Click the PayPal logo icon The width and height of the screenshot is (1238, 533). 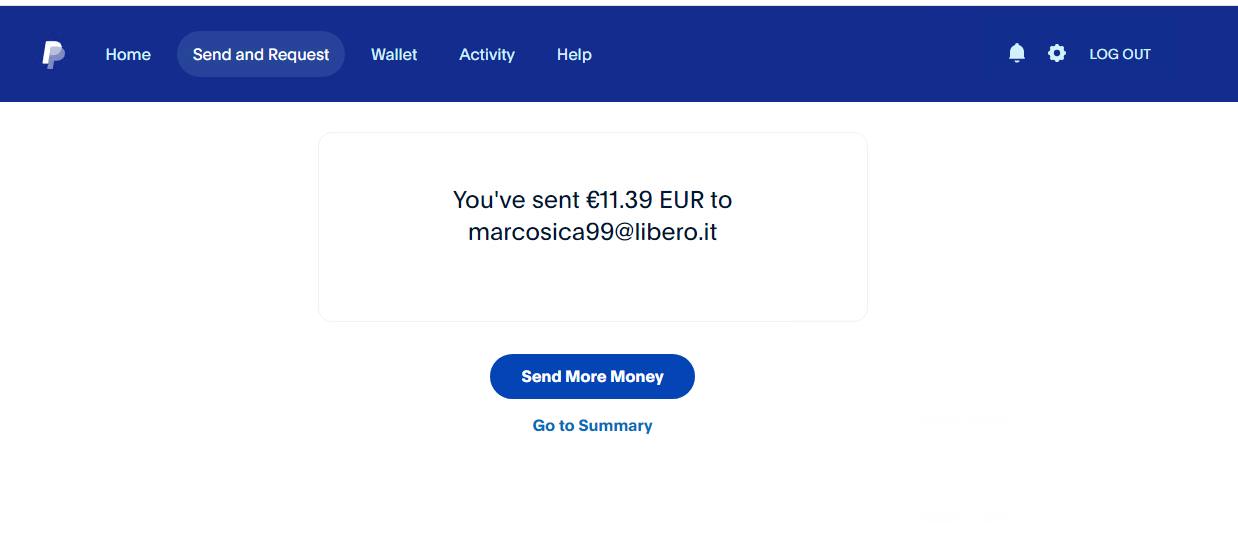coord(54,55)
